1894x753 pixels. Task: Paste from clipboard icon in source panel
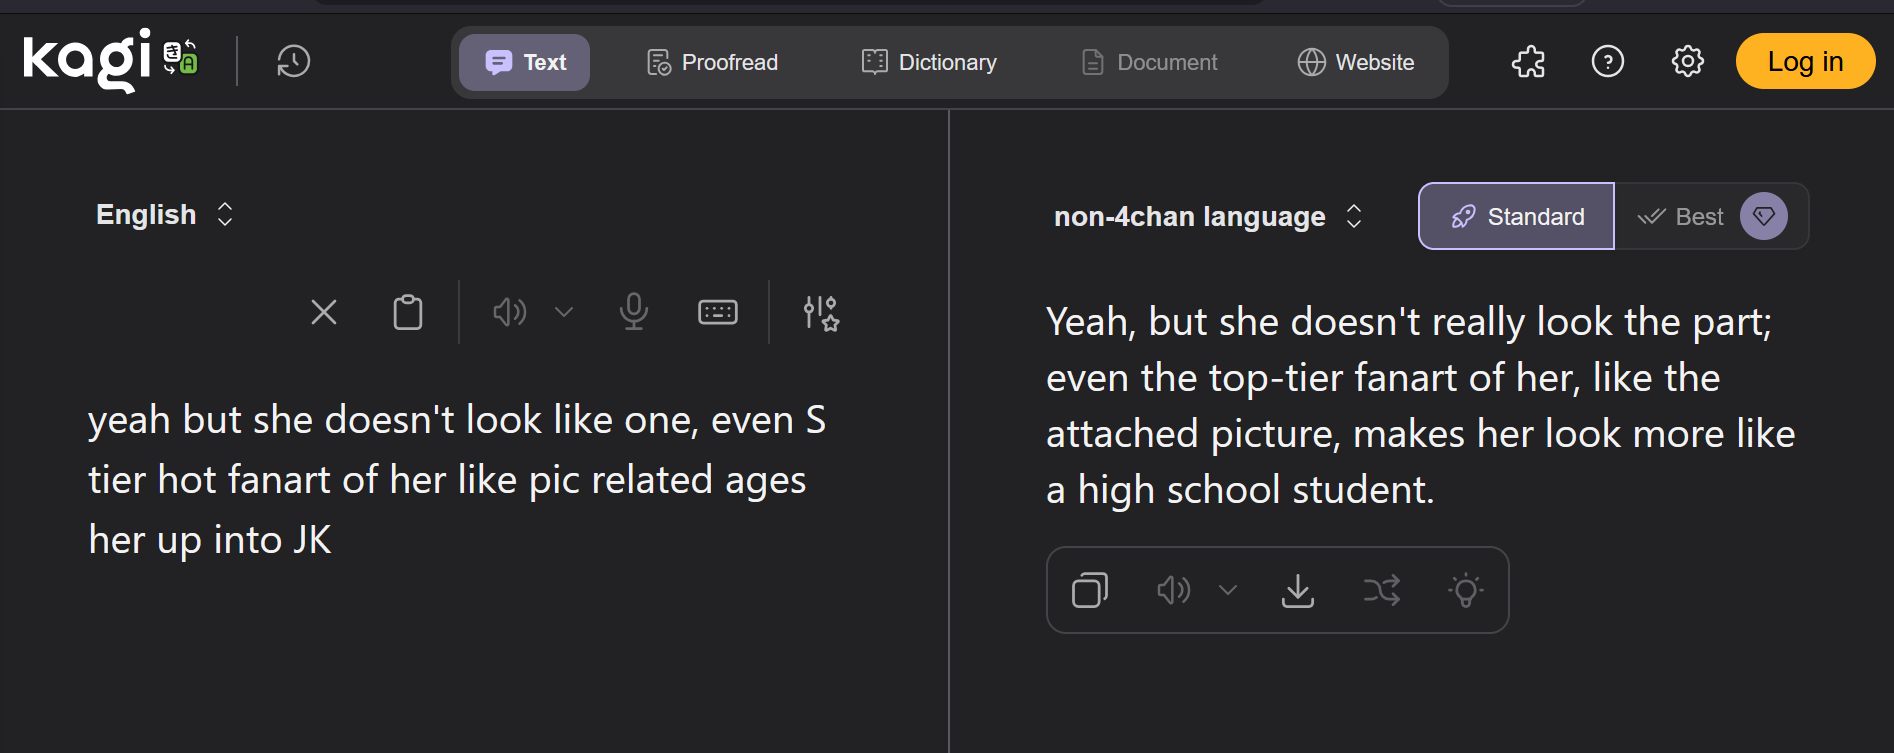pos(408,312)
